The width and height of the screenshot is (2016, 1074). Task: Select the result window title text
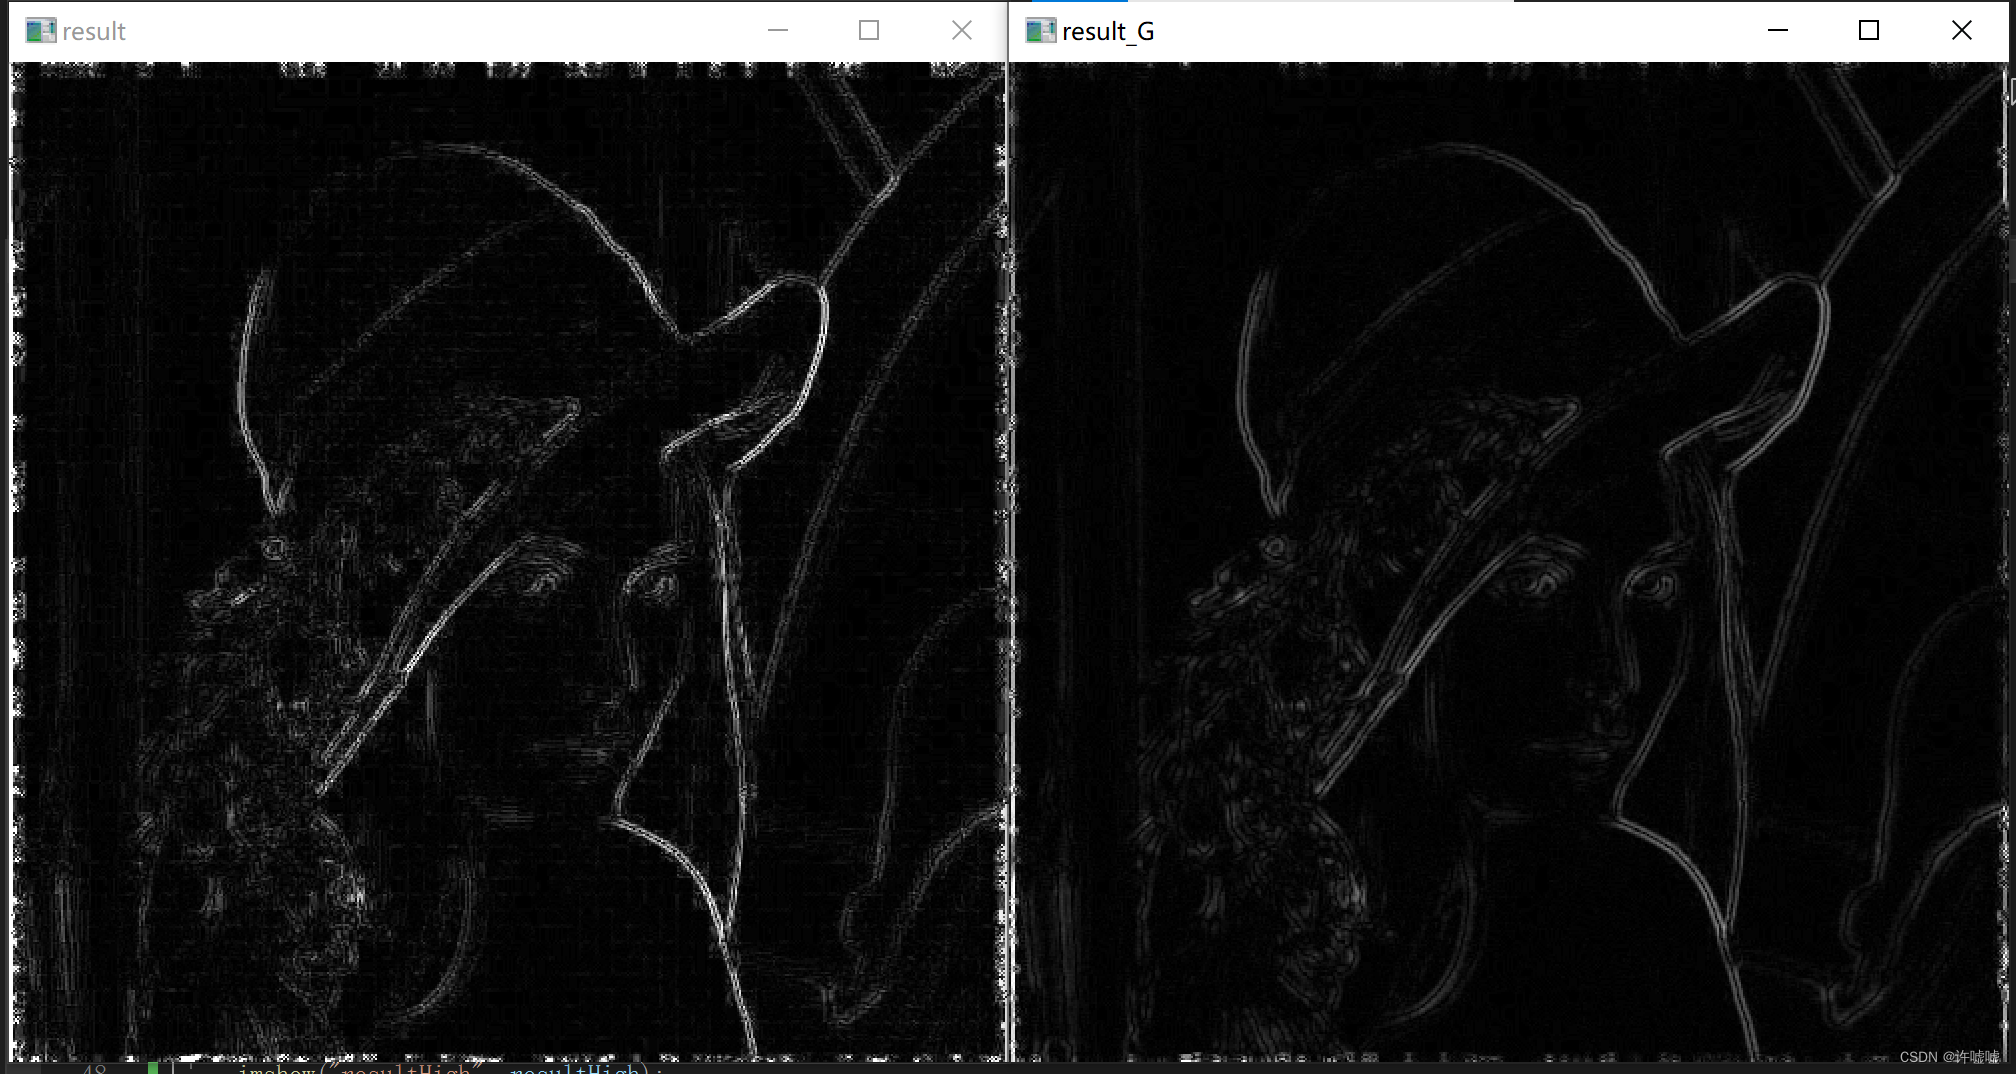94,32
